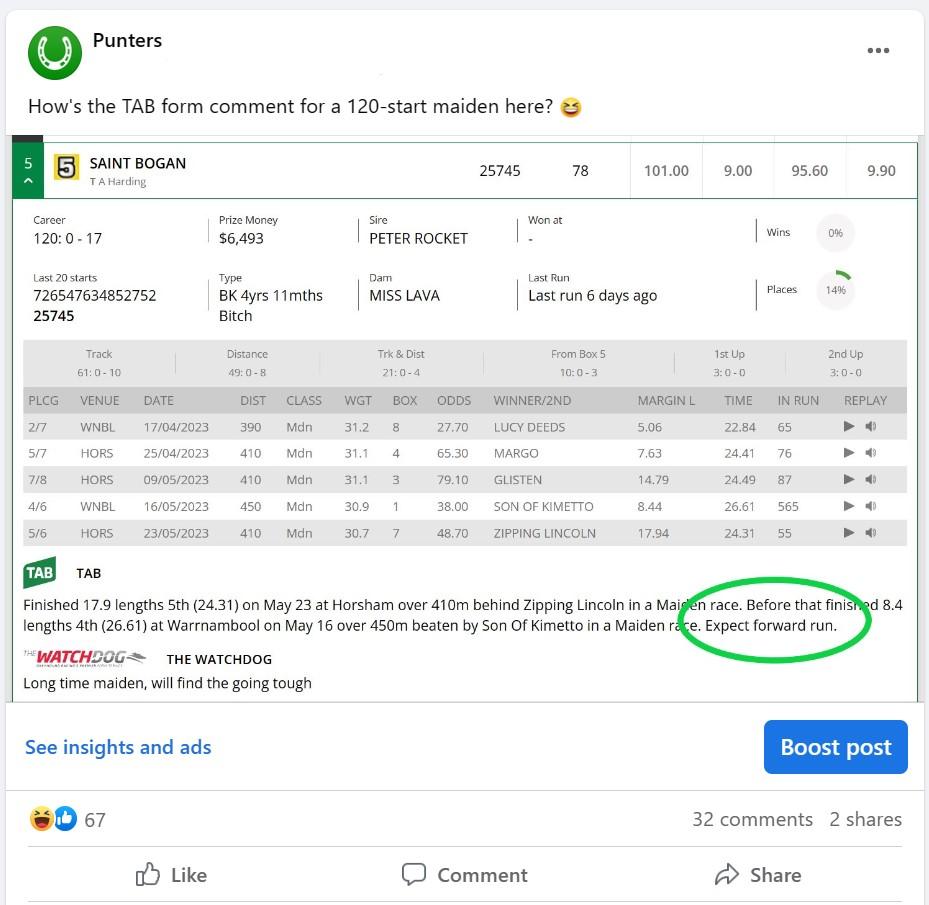Play audio for the Son of Kimetto race
The image size is (929, 905).
coord(870,506)
